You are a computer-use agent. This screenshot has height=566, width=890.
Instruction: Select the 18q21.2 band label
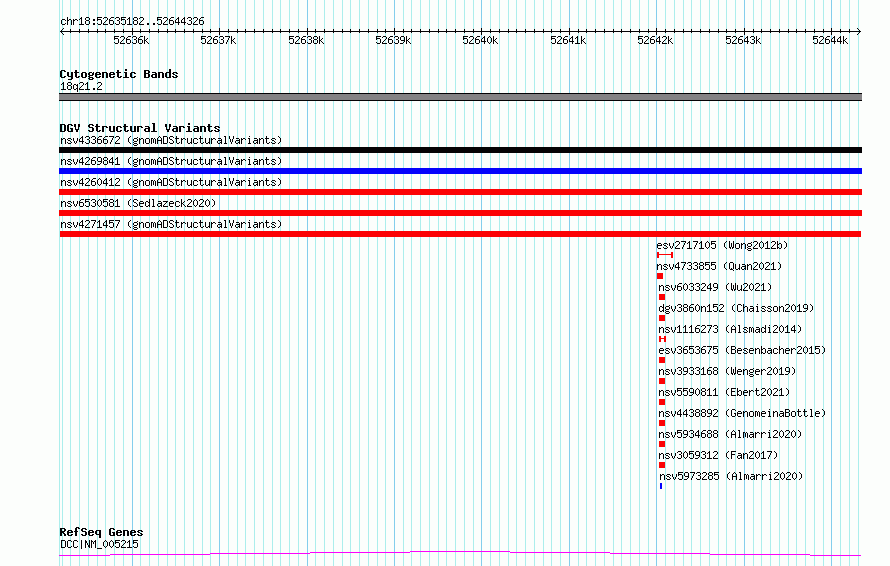pyautogui.click(x=81, y=86)
